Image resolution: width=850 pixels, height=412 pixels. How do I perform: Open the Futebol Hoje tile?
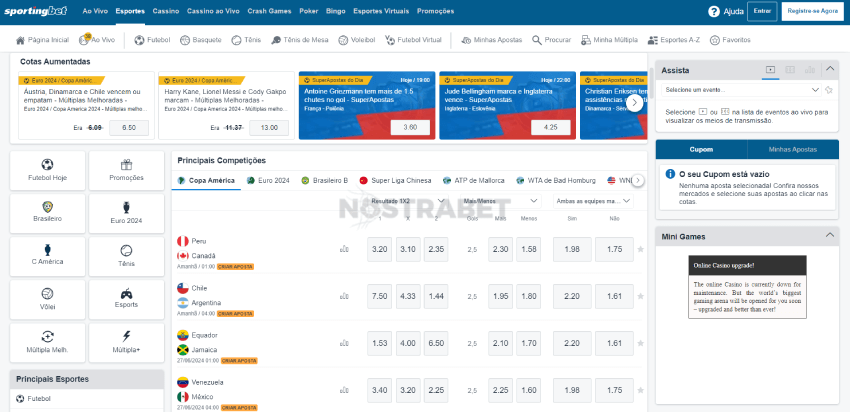(48, 171)
